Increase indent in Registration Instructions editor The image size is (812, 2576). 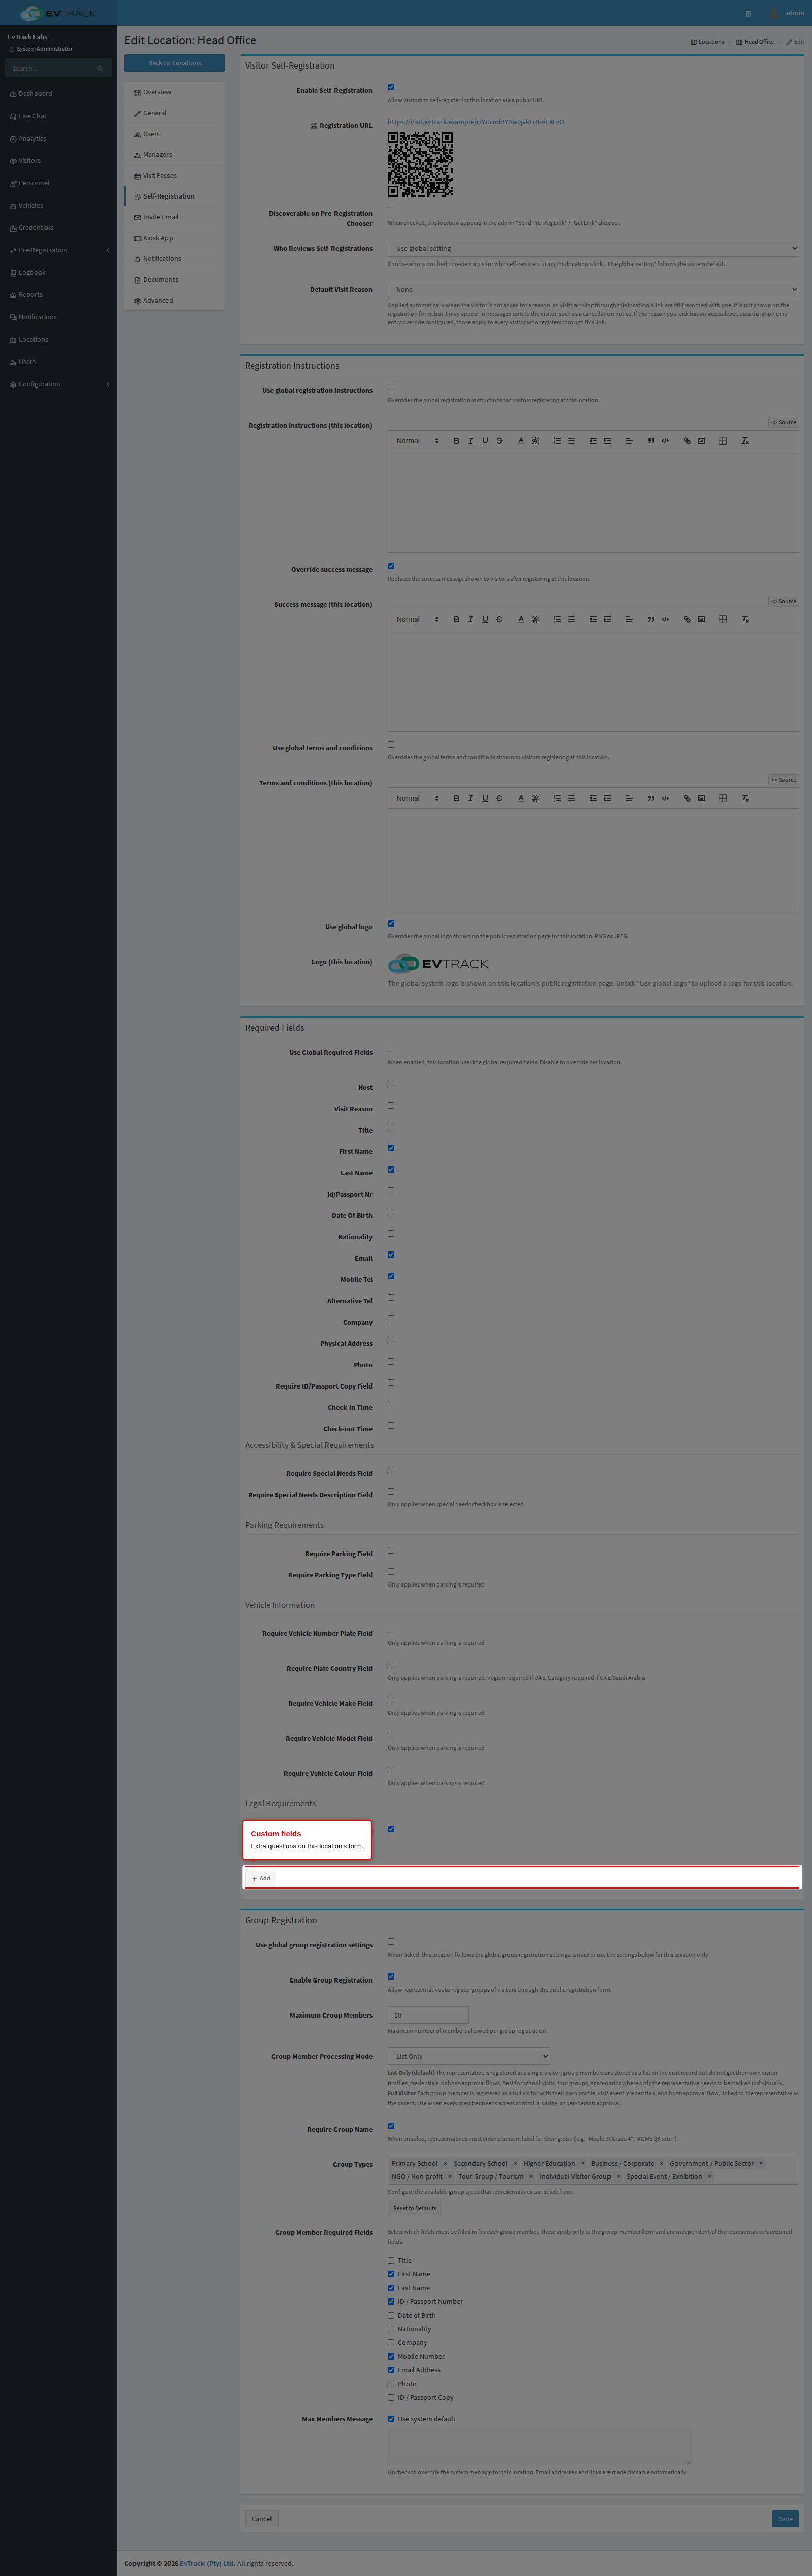tap(607, 441)
